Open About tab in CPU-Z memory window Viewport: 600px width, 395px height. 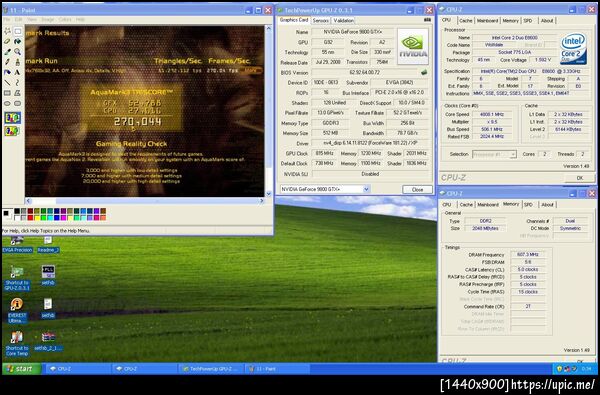[547, 204]
